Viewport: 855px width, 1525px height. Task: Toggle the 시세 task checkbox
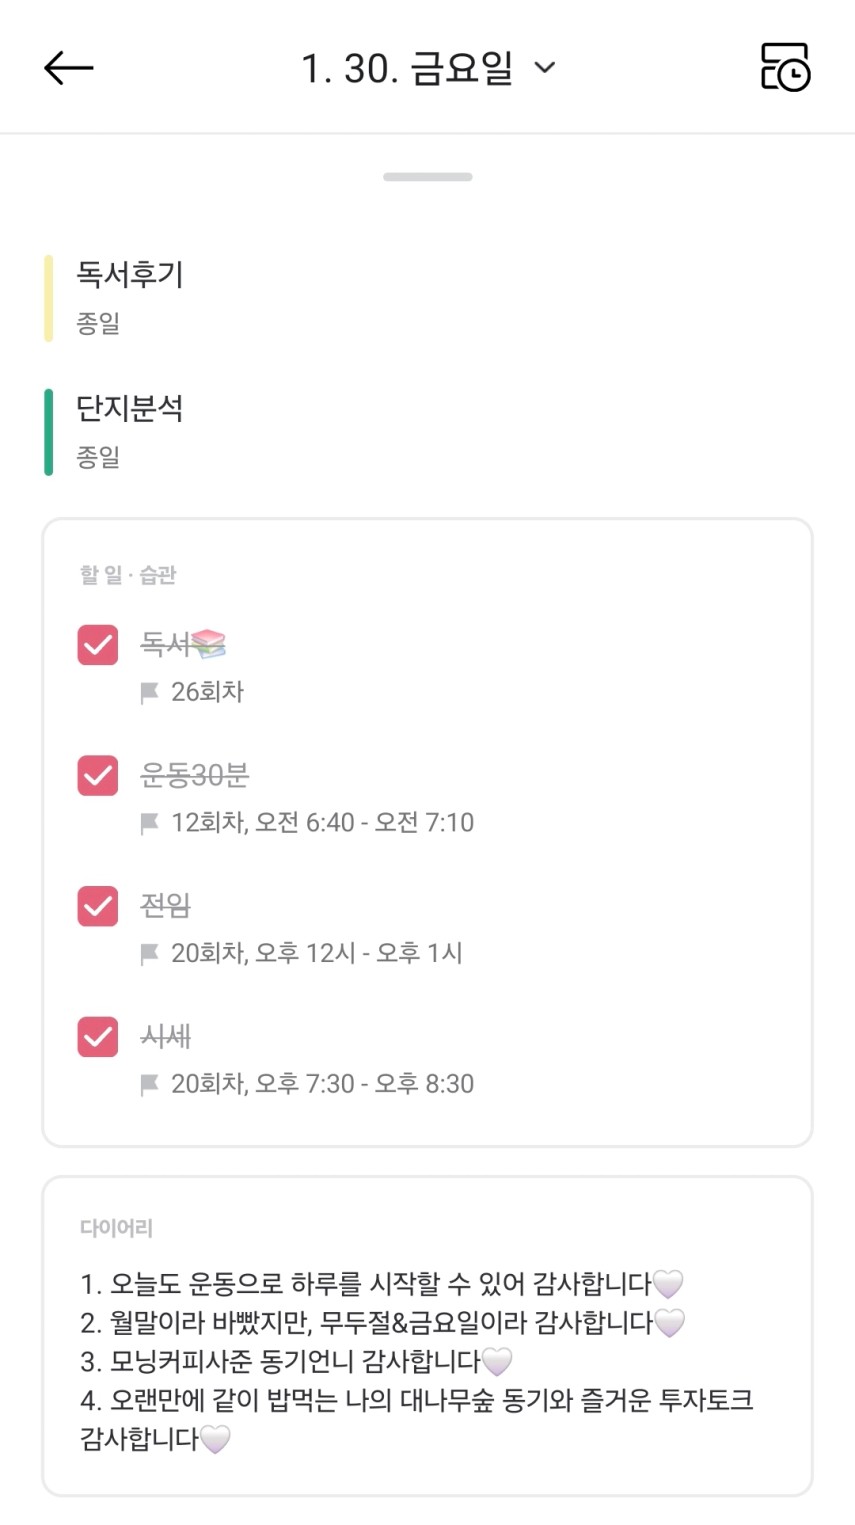(x=98, y=1037)
